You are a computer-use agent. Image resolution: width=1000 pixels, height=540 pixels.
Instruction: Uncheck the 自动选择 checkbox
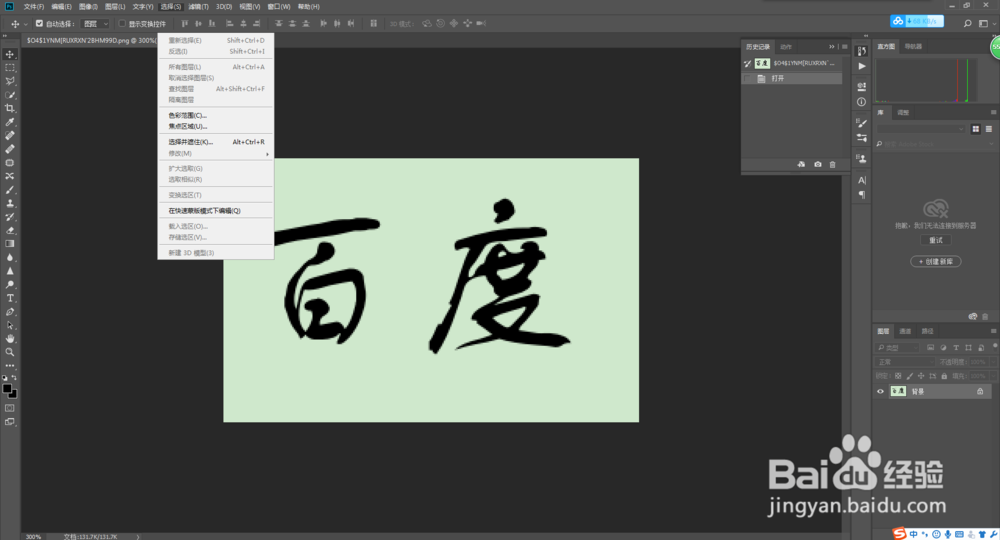pyautogui.click(x=39, y=24)
